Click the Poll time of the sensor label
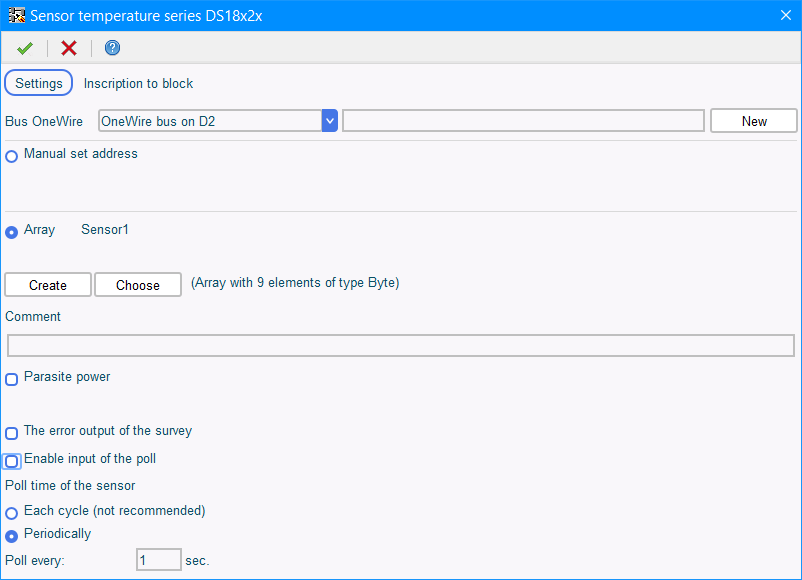802x580 pixels. coord(70,485)
